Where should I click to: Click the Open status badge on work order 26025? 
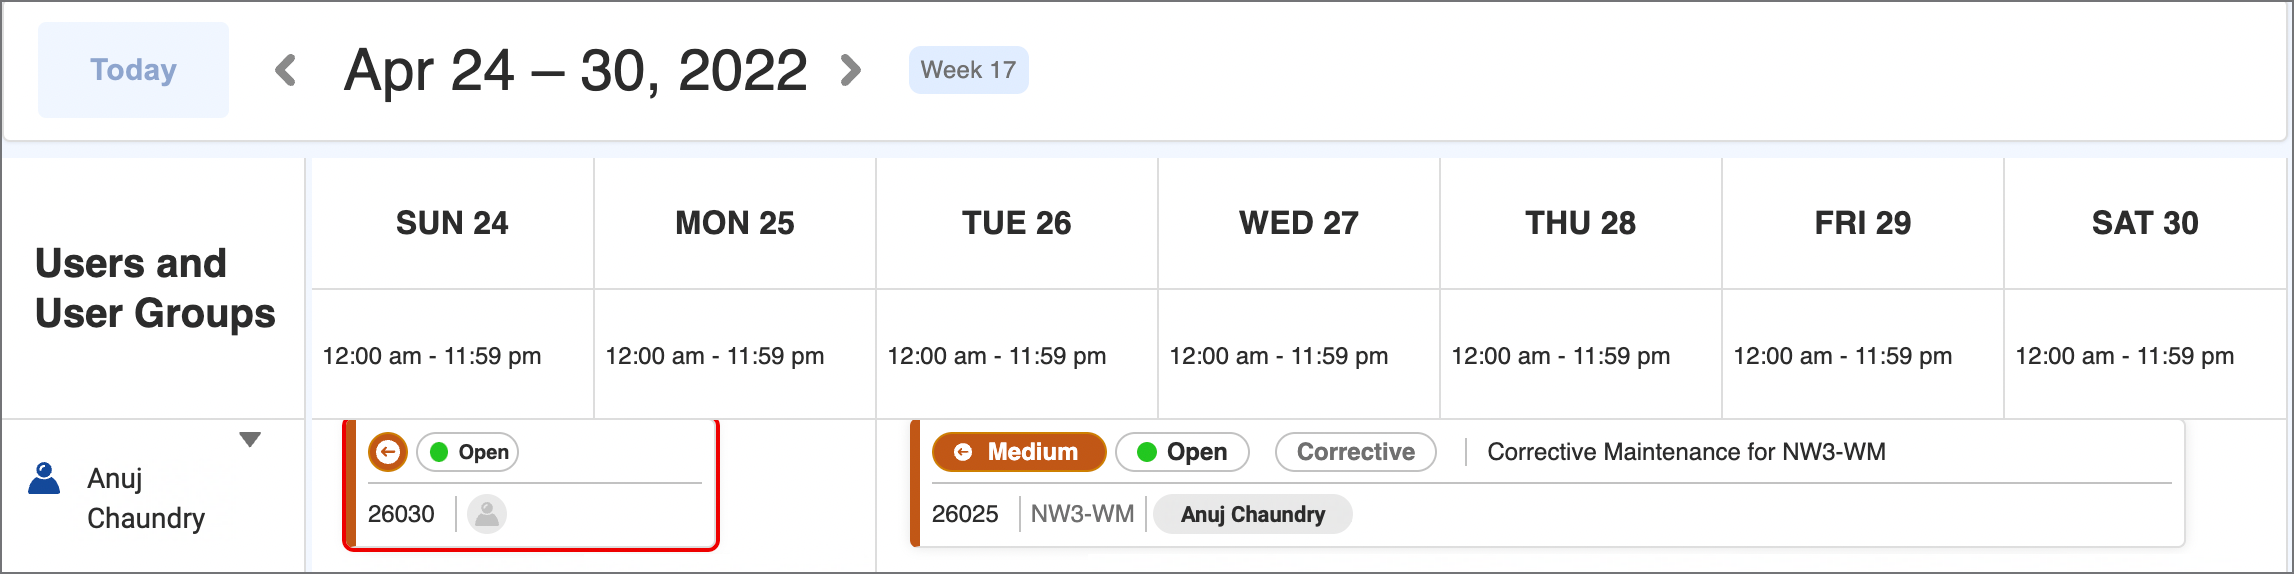[x=1183, y=452]
